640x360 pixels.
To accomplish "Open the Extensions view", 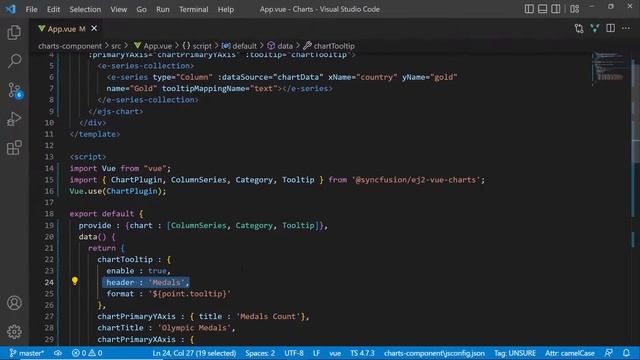I will (14, 148).
